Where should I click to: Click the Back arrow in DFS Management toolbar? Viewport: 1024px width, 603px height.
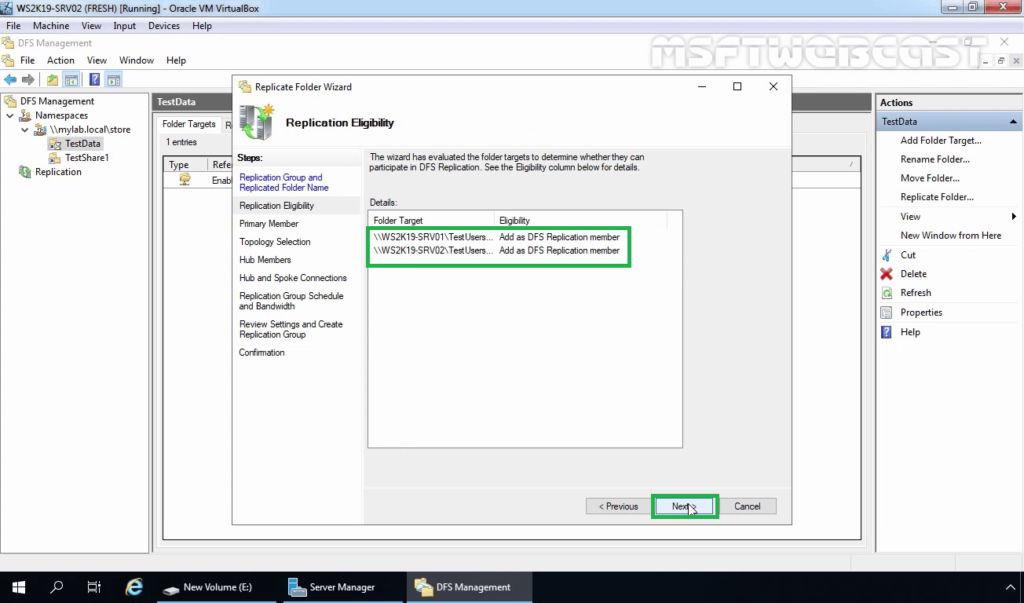pos(10,80)
